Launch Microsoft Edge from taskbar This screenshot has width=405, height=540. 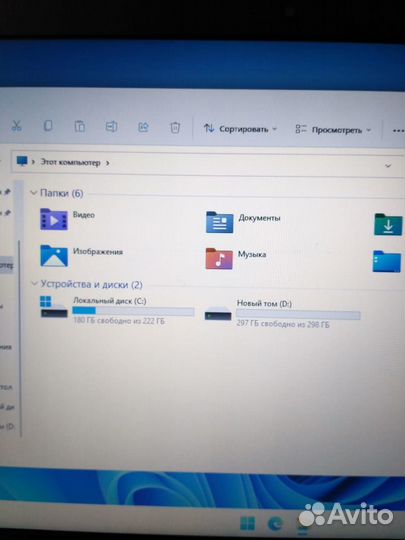(276, 524)
